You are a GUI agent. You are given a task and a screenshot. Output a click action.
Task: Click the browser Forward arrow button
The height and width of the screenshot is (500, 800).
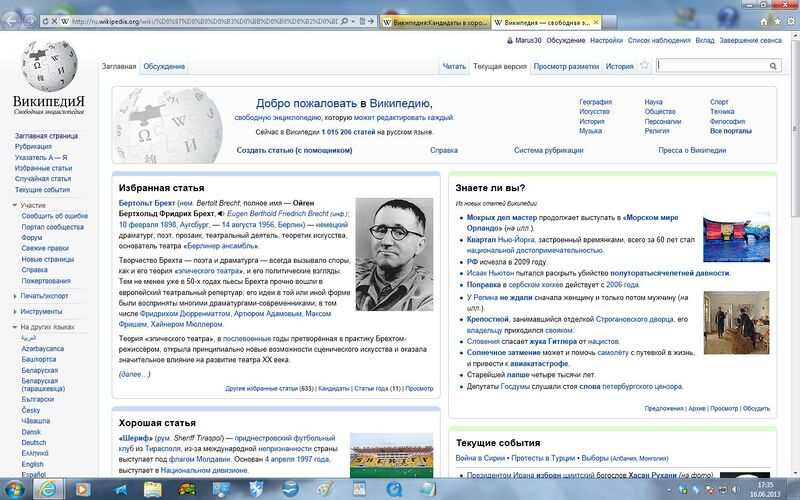pos(30,21)
